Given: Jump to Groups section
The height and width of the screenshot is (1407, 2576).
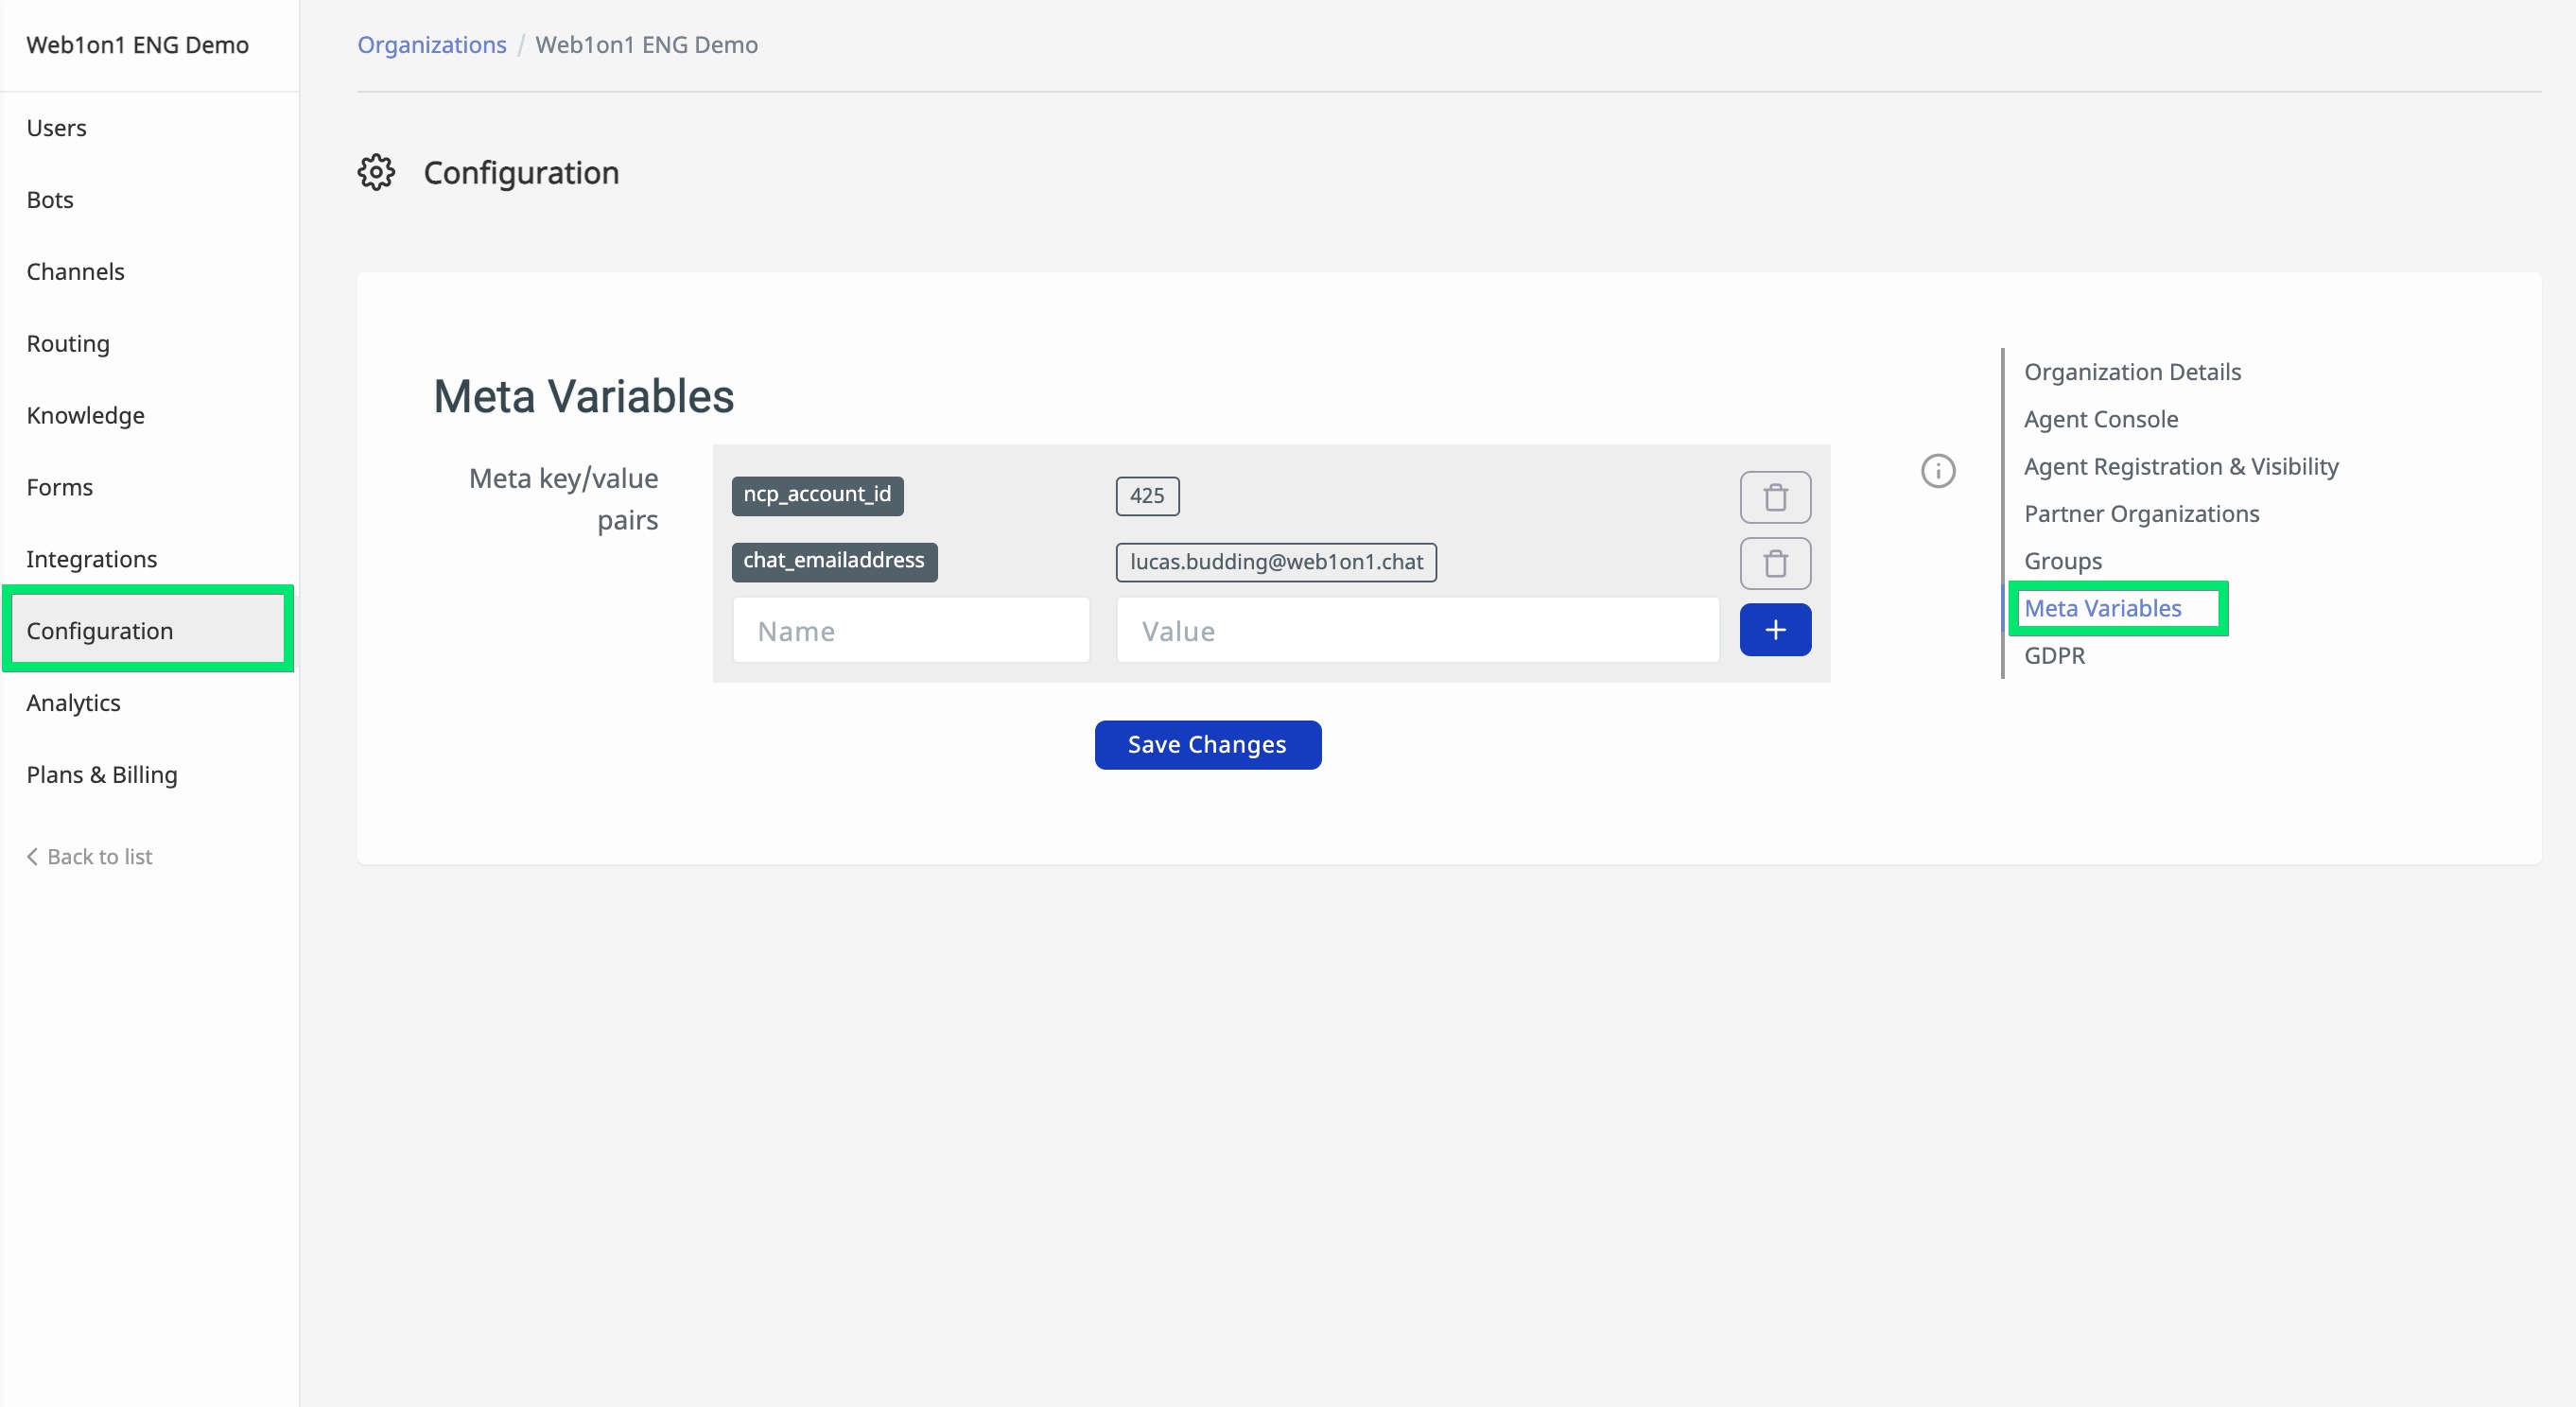Looking at the screenshot, I should (2062, 561).
